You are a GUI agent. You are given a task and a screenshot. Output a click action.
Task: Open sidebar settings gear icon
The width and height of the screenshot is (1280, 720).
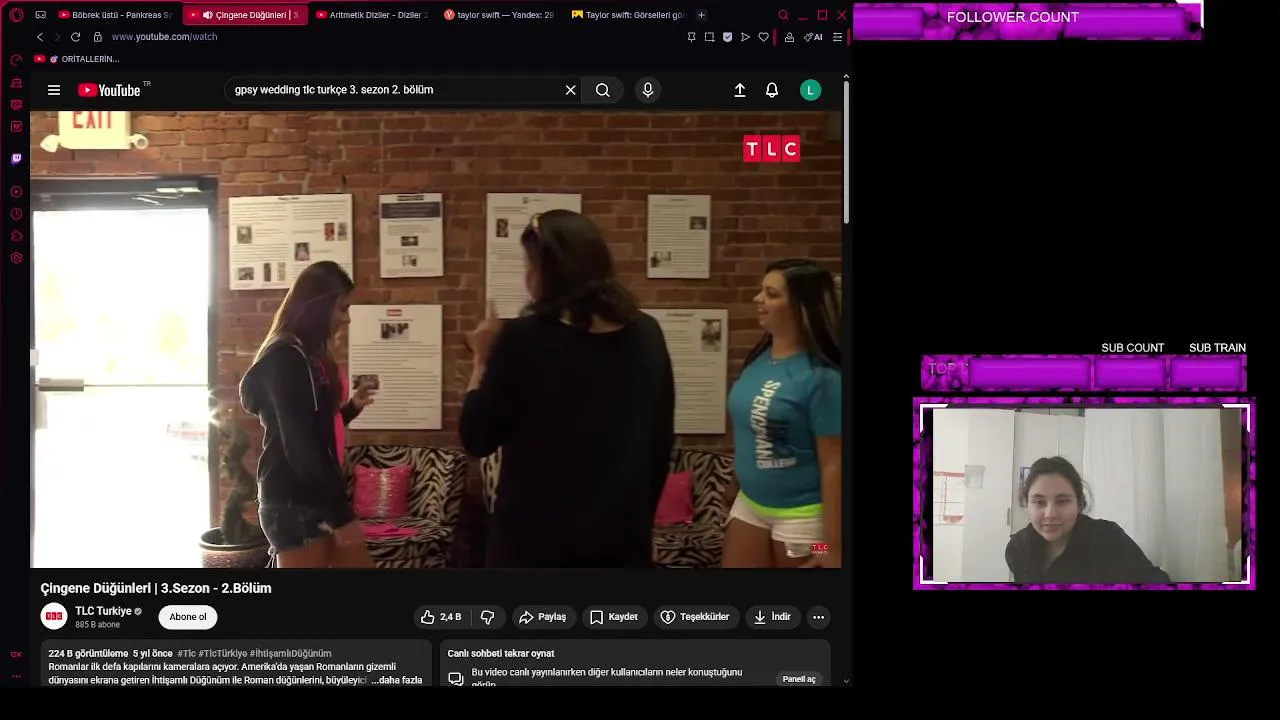(16, 258)
